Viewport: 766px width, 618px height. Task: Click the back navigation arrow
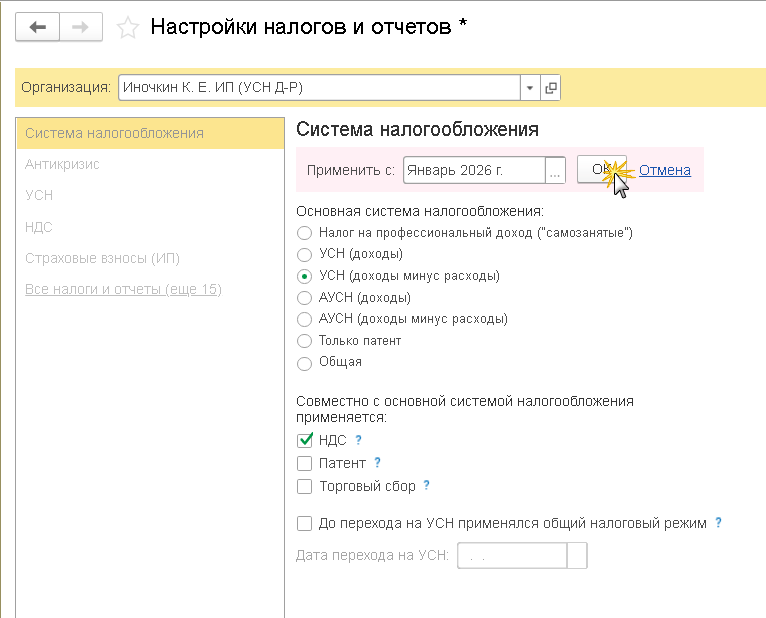38,27
